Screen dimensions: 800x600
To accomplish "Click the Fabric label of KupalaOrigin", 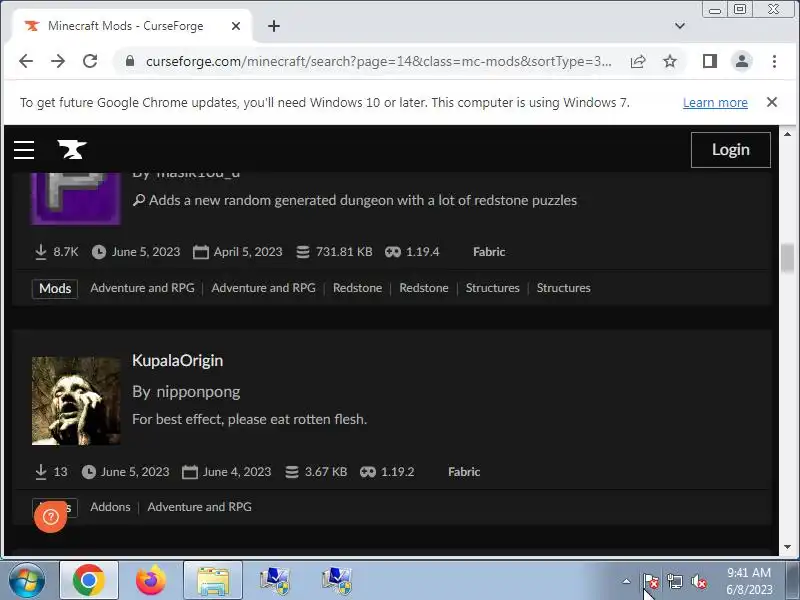I will click(464, 472).
